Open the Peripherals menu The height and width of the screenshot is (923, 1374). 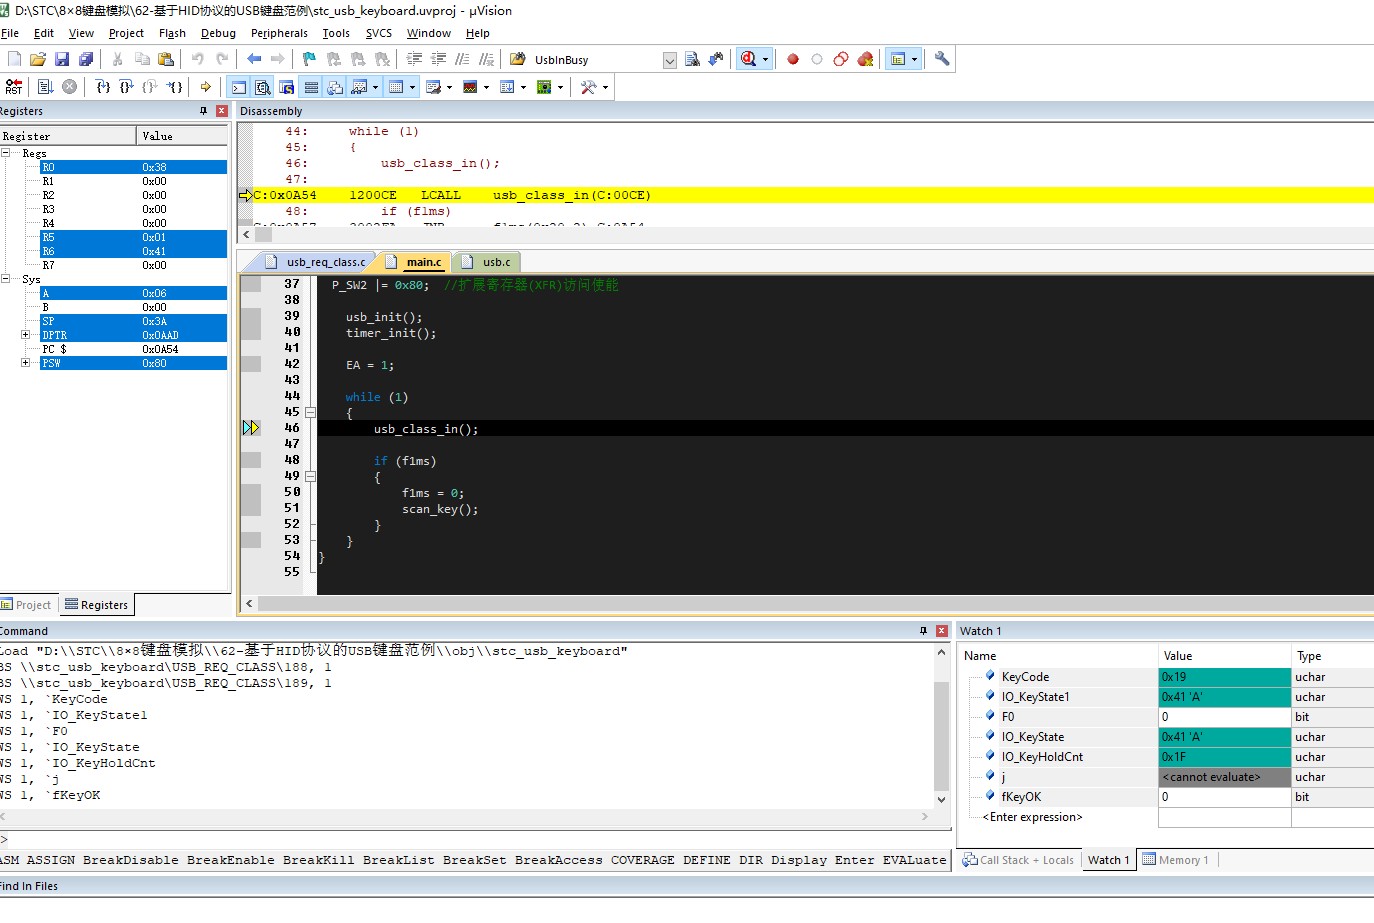279,33
